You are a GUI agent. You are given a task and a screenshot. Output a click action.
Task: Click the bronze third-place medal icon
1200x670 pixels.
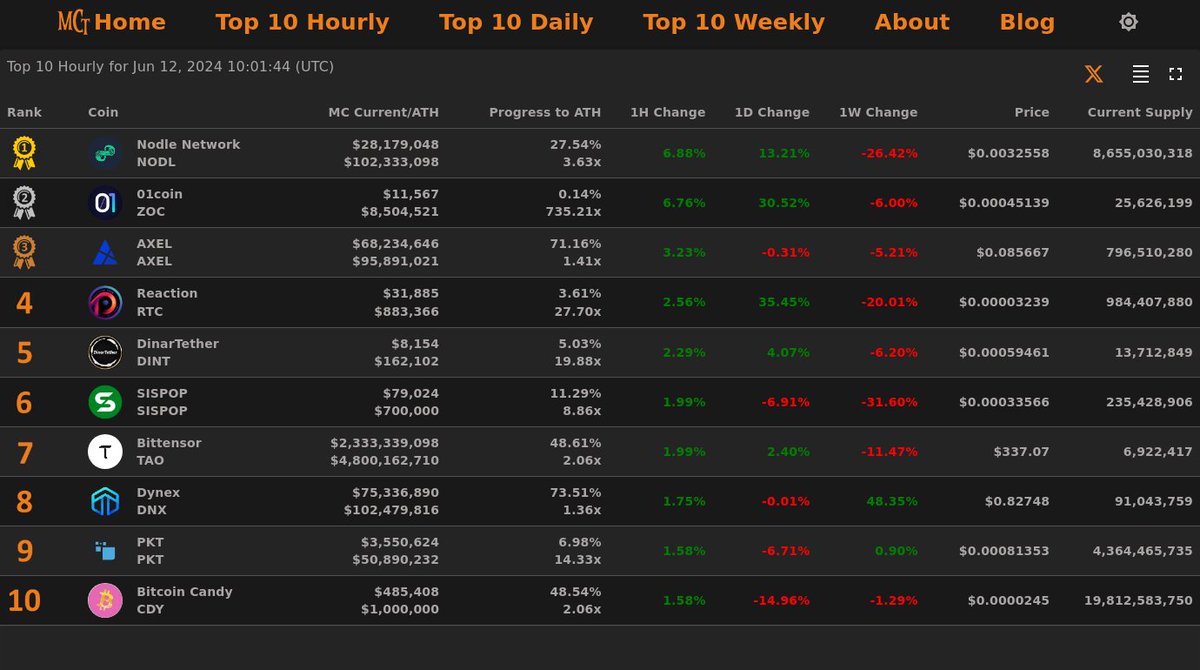pyautogui.click(x=24, y=252)
